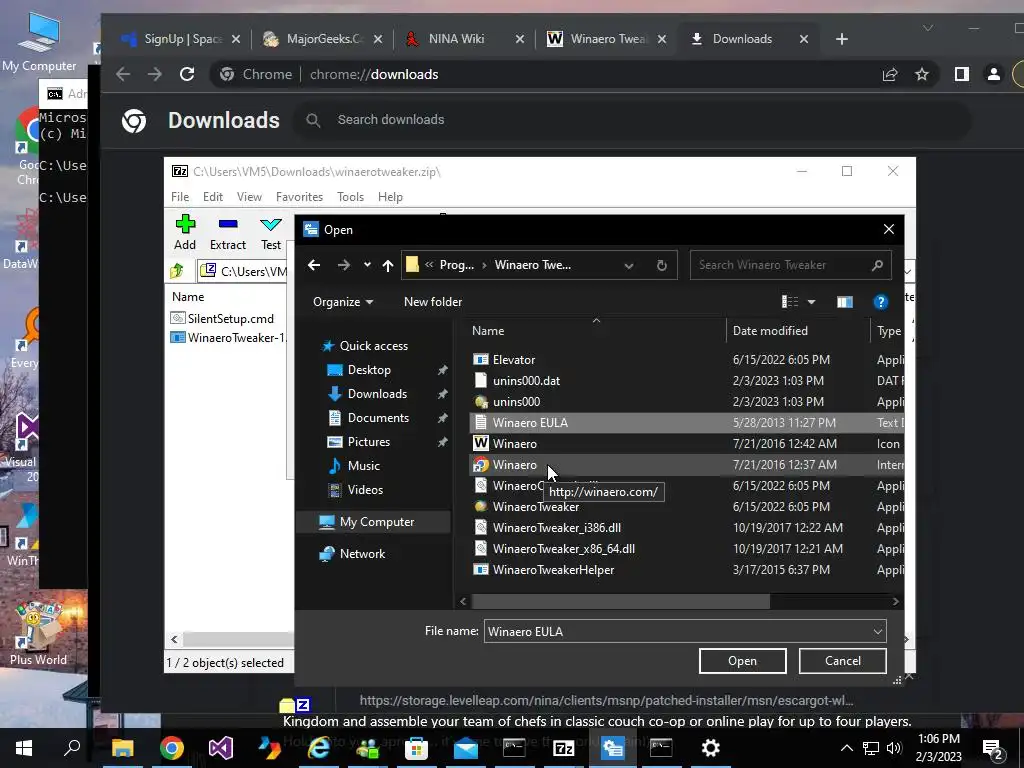Open Videos in the navigation pane
1024x768 pixels.
pos(365,490)
